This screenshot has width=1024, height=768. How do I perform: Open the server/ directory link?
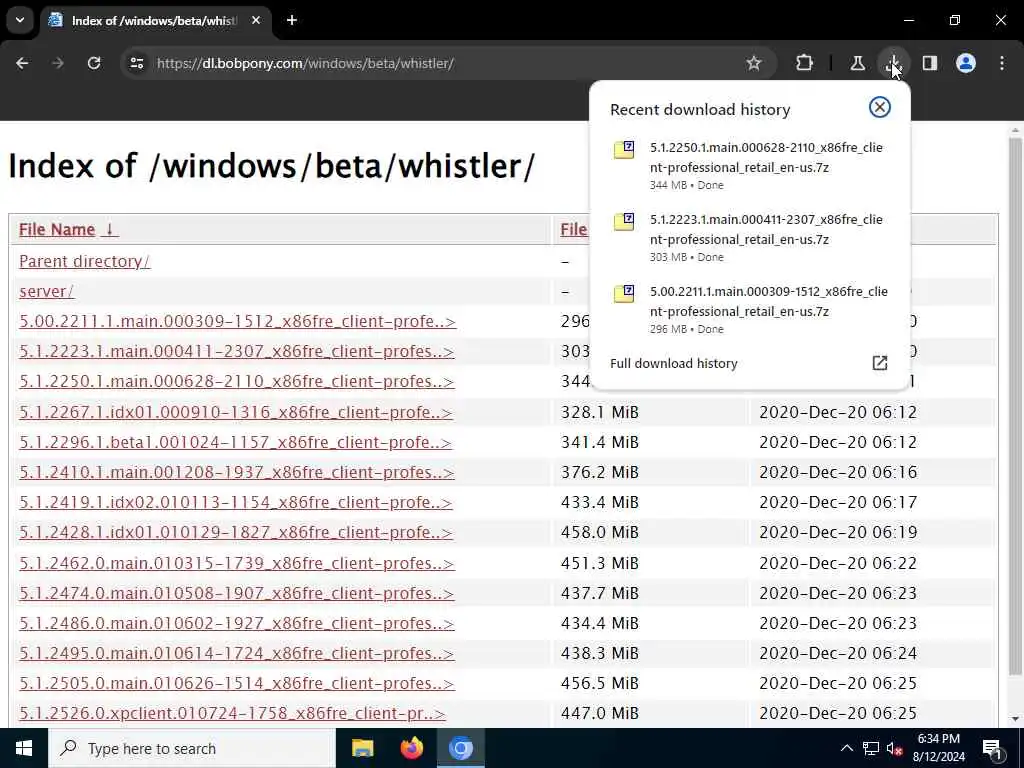(x=46, y=291)
